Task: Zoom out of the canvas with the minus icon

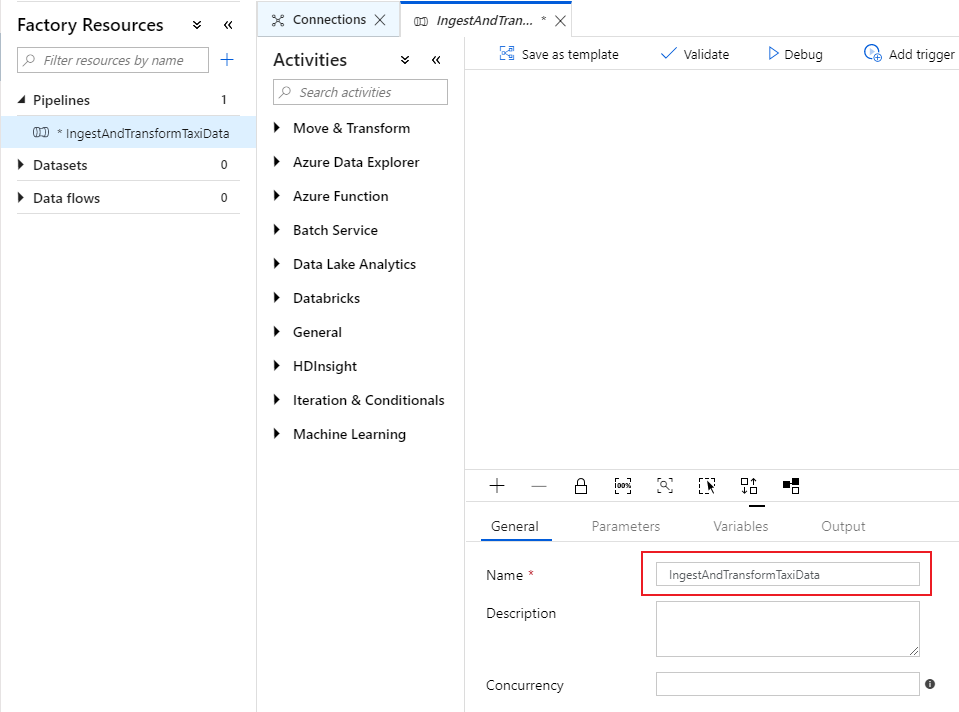Action: pos(539,486)
